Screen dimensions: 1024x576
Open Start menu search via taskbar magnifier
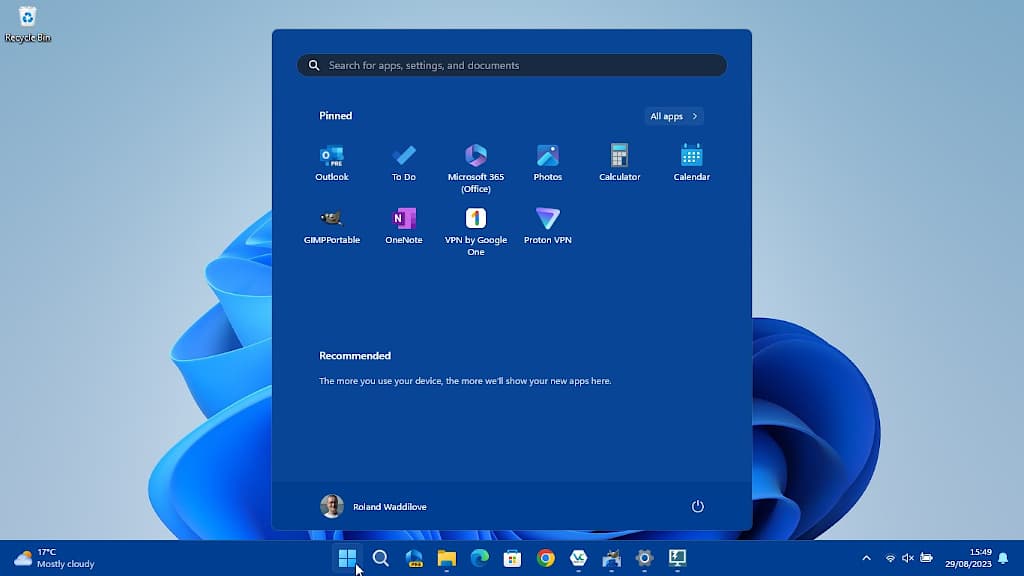(x=381, y=558)
